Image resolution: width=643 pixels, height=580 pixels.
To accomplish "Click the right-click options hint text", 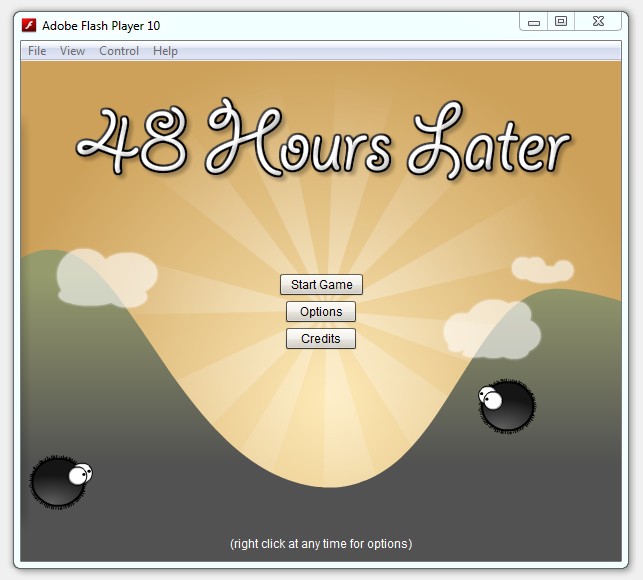I will (x=321, y=544).
